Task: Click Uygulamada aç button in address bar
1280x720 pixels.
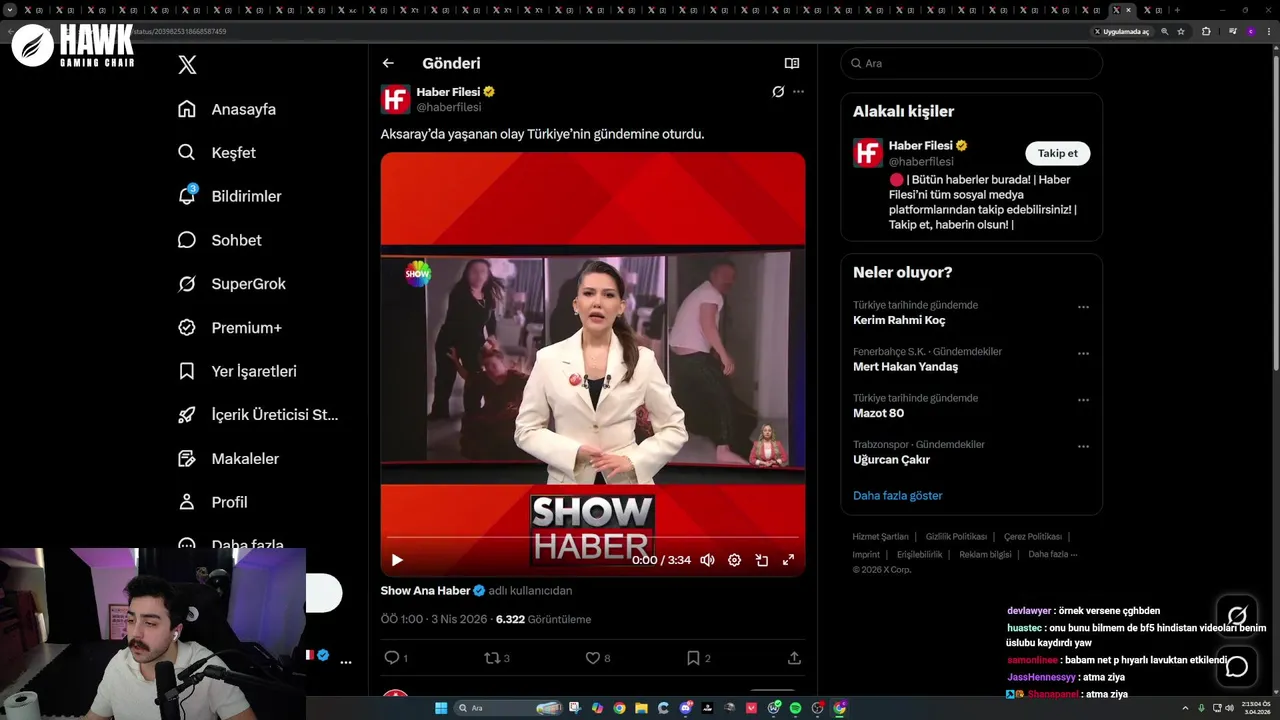Action: tap(1121, 31)
